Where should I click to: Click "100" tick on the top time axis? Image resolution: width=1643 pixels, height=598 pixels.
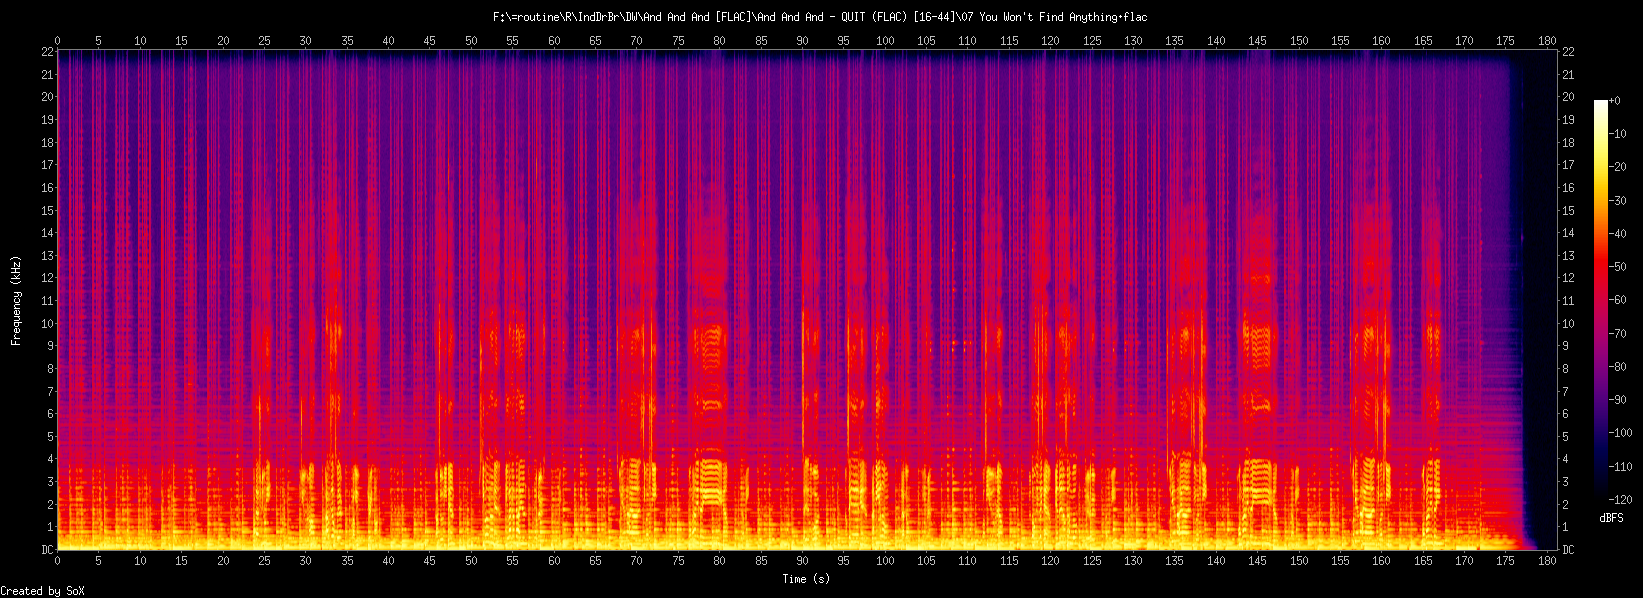click(x=885, y=41)
